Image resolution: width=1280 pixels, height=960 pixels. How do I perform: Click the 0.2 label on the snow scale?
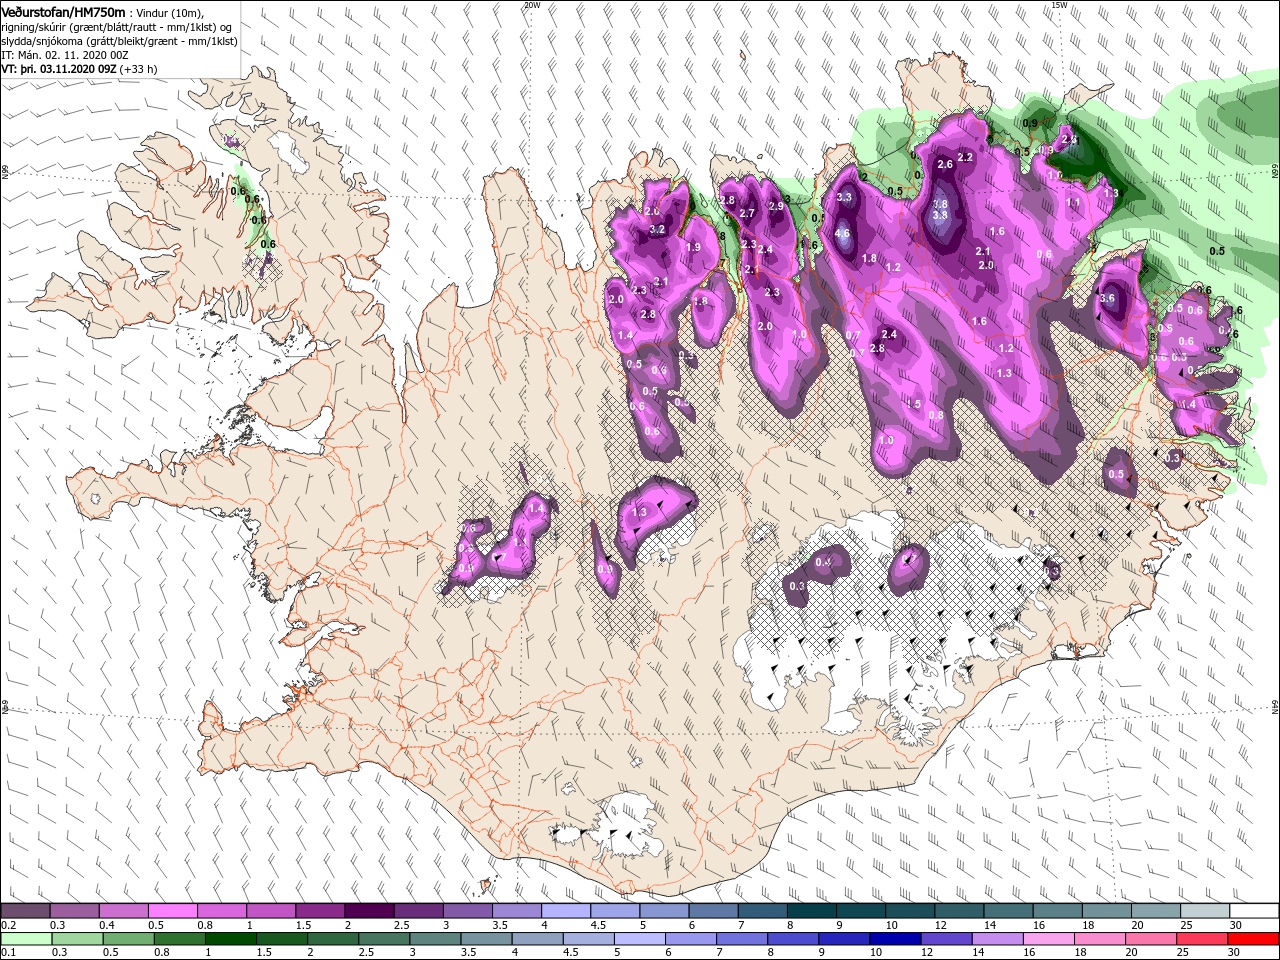pyautogui.click(x=8, y=925)
